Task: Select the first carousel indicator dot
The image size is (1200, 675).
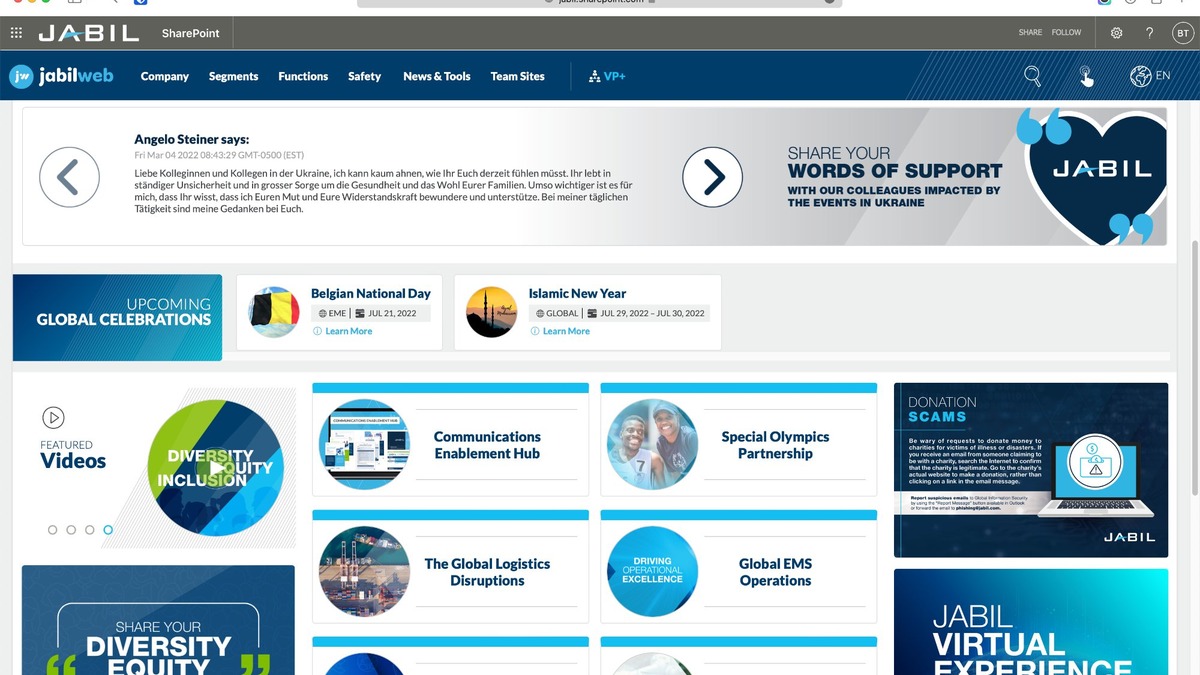Action: point(52,530)
